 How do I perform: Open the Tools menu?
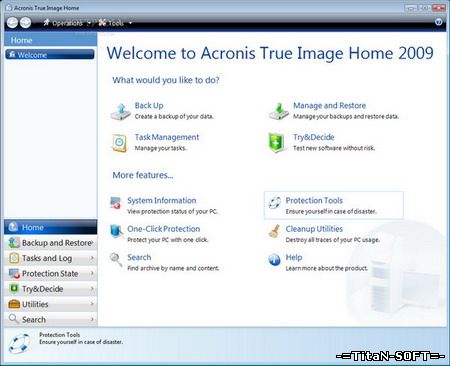[115, 23]
